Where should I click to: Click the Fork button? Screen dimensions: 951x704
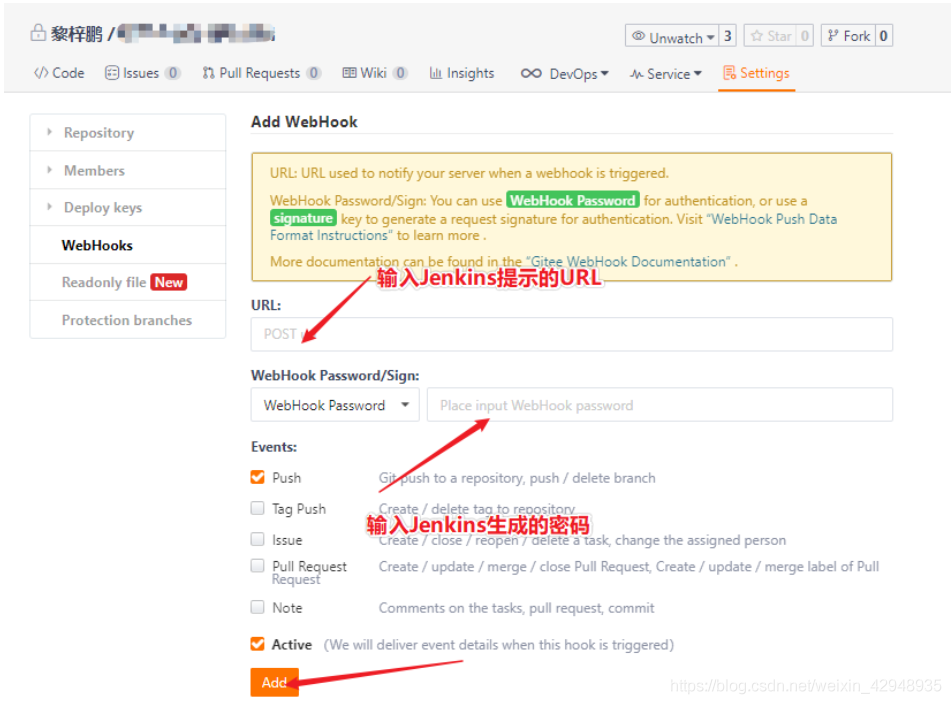point(849,36)
